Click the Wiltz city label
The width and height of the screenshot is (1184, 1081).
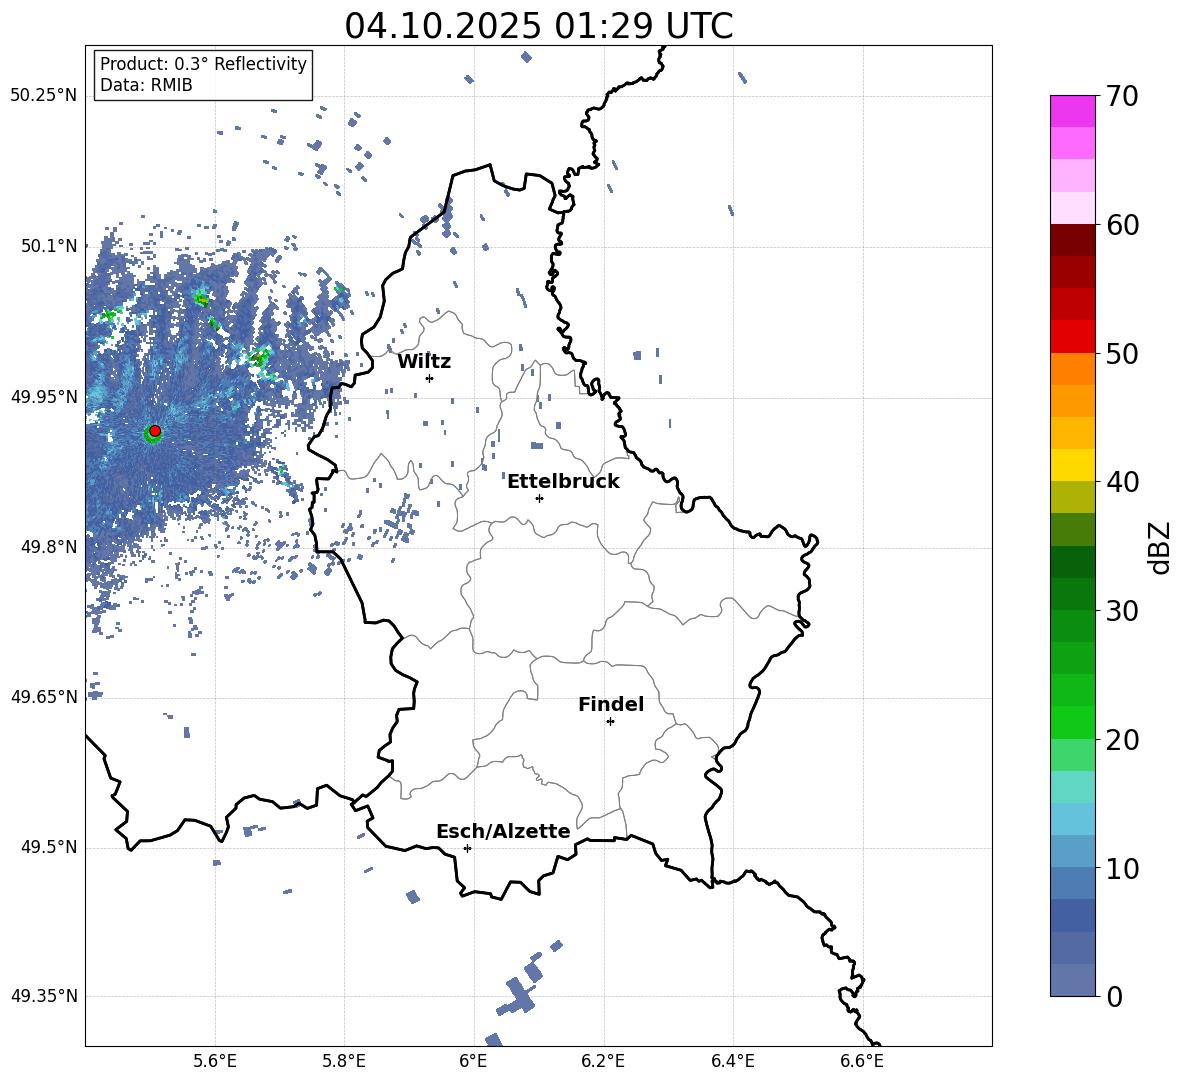[x=424, y=362]
